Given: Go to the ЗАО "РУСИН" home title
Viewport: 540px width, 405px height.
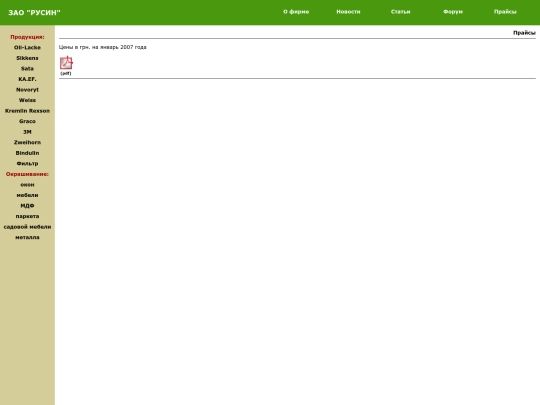Looking at the screenshot, I should coord(34,13).
